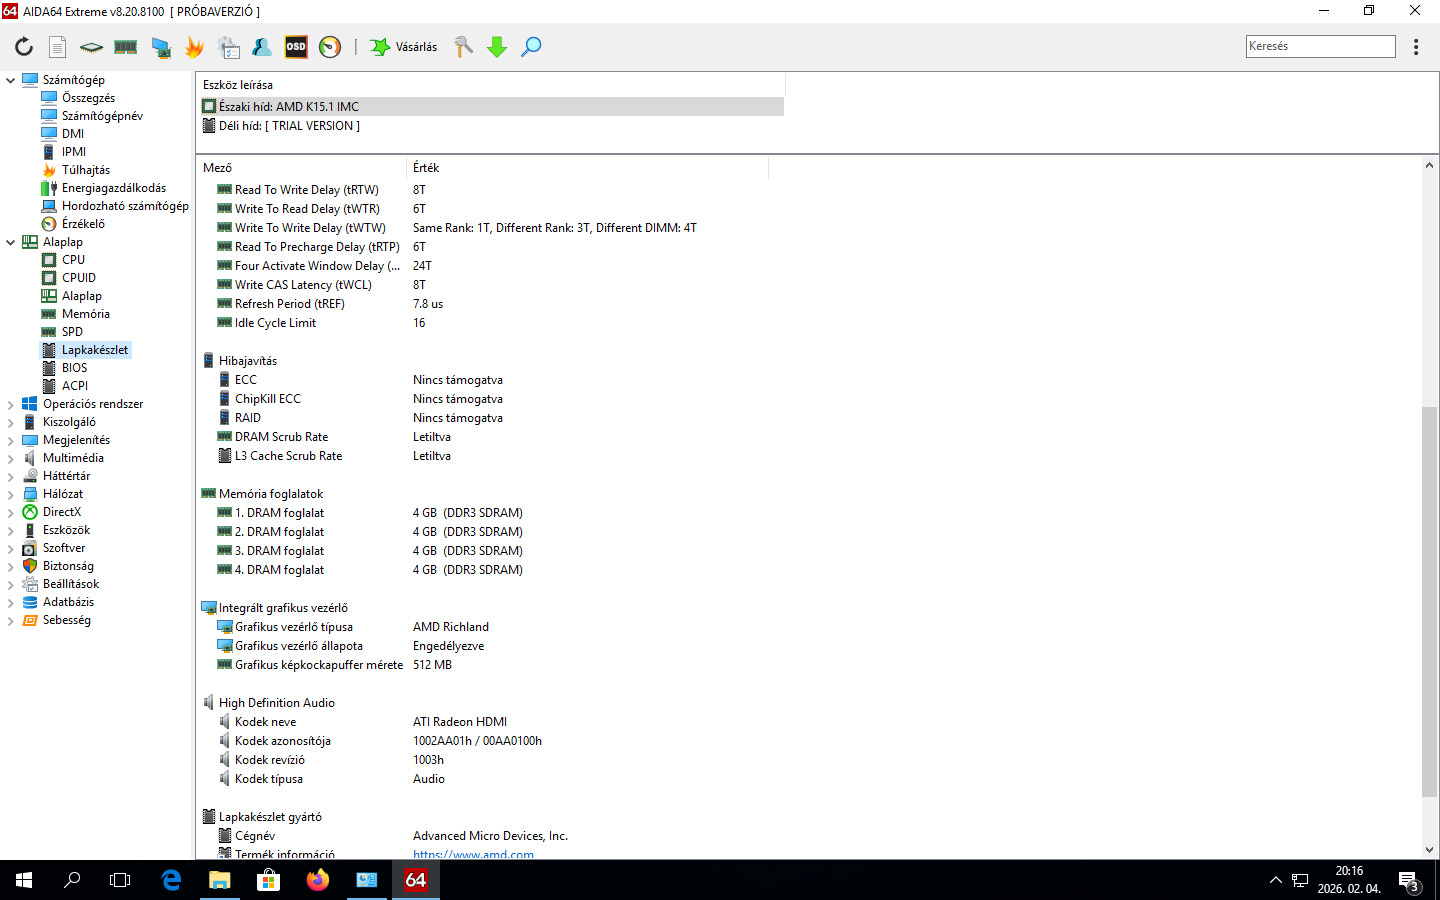
Task: Click the details pane vertical scrollbar
Action: coord(1429,600)
